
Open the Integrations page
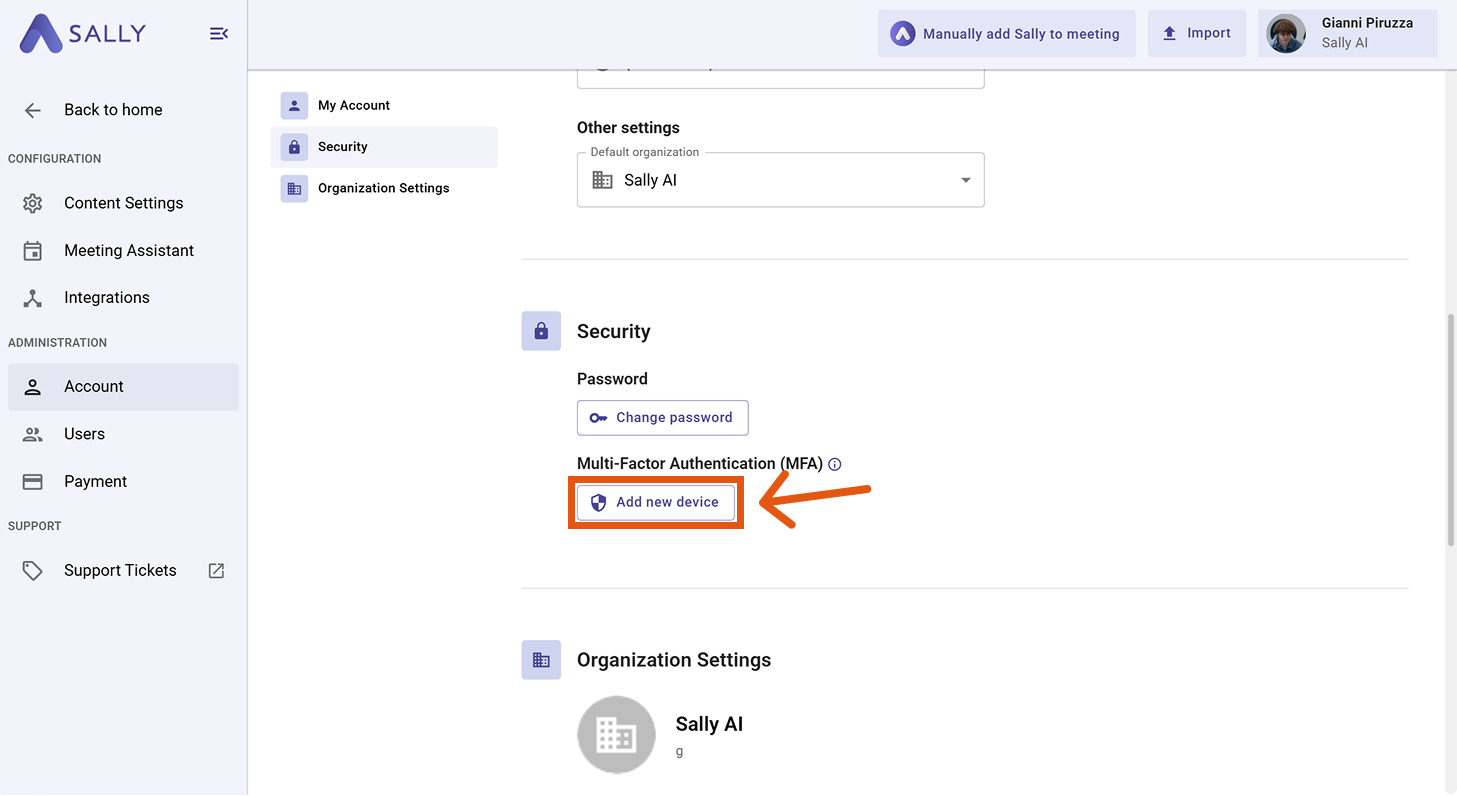point(106,297)
